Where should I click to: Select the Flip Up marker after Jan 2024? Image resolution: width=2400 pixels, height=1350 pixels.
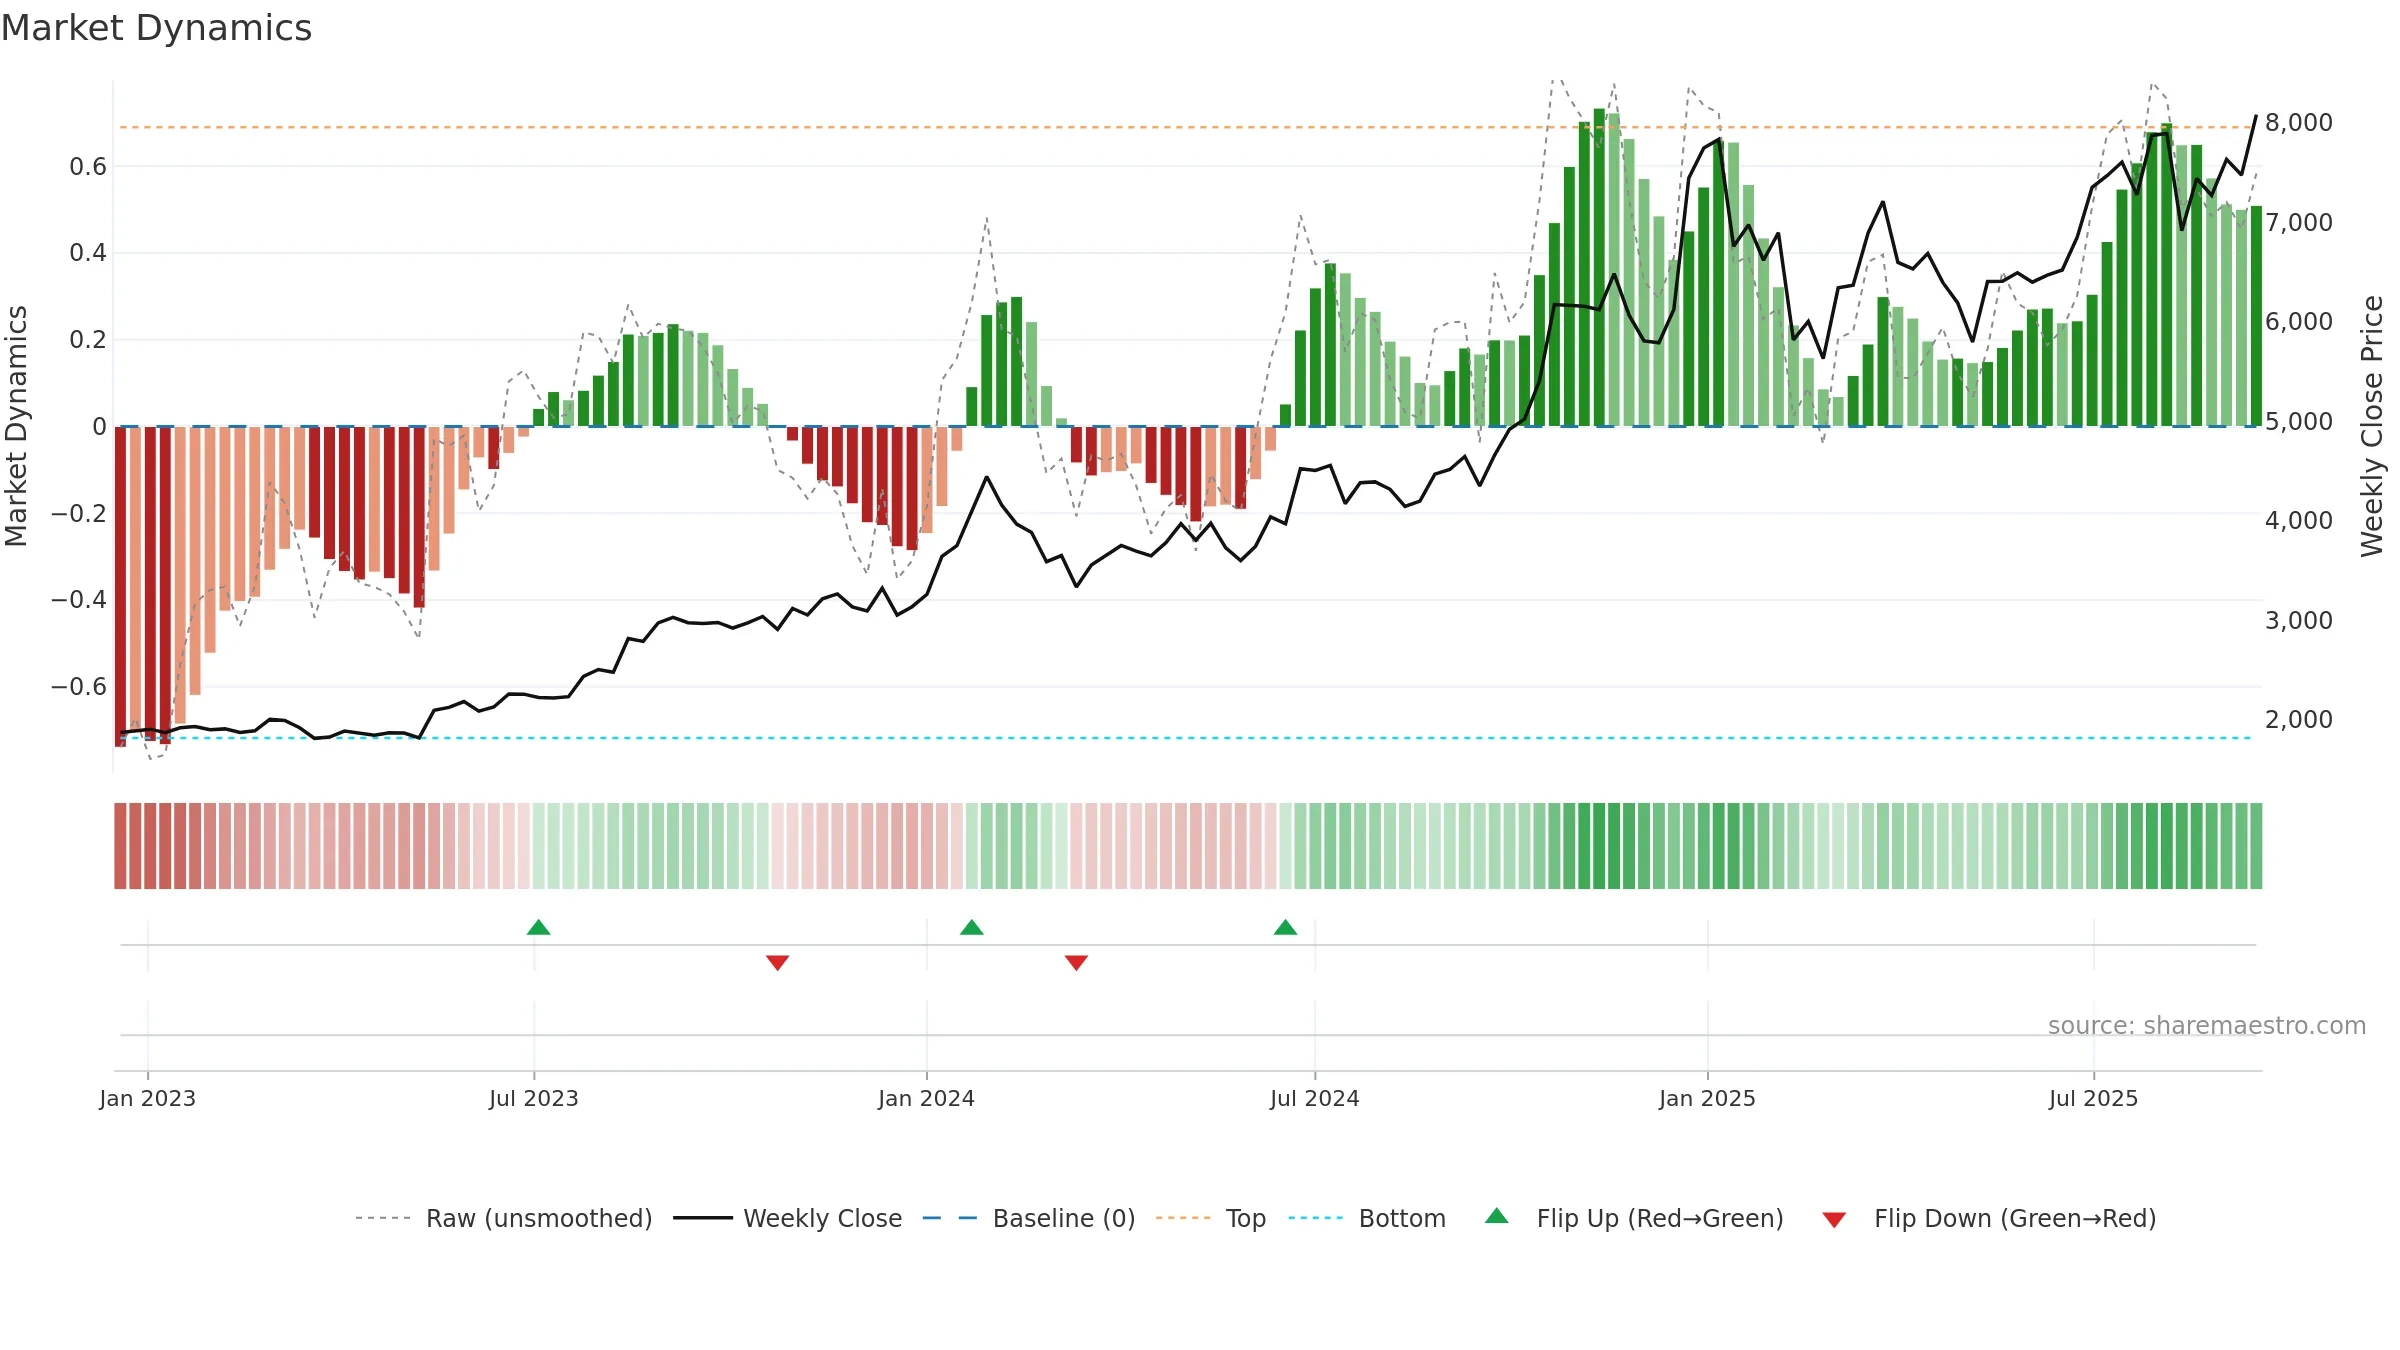click(x=972, y=927)
